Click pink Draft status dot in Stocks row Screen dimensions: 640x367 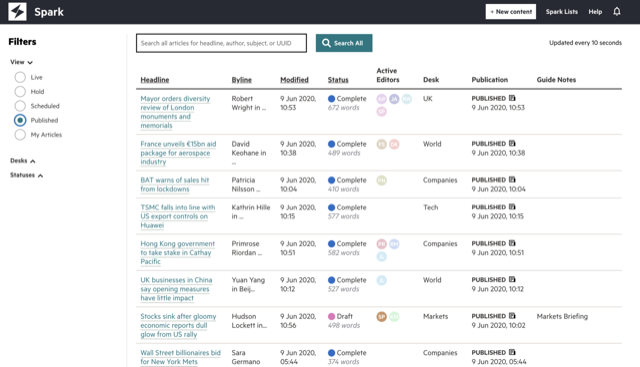[331, 316]
